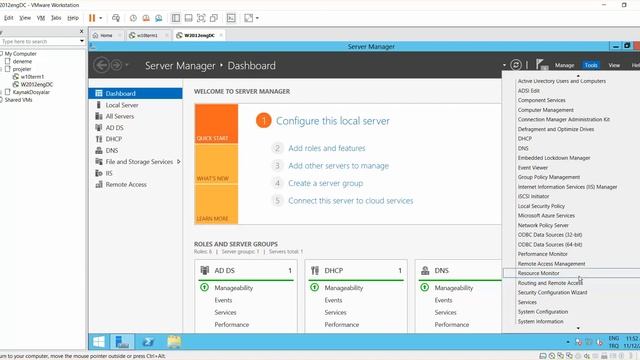The image size is (640, 360).
Task: Open the Windows Start button in VM
Action: (98, 342)
